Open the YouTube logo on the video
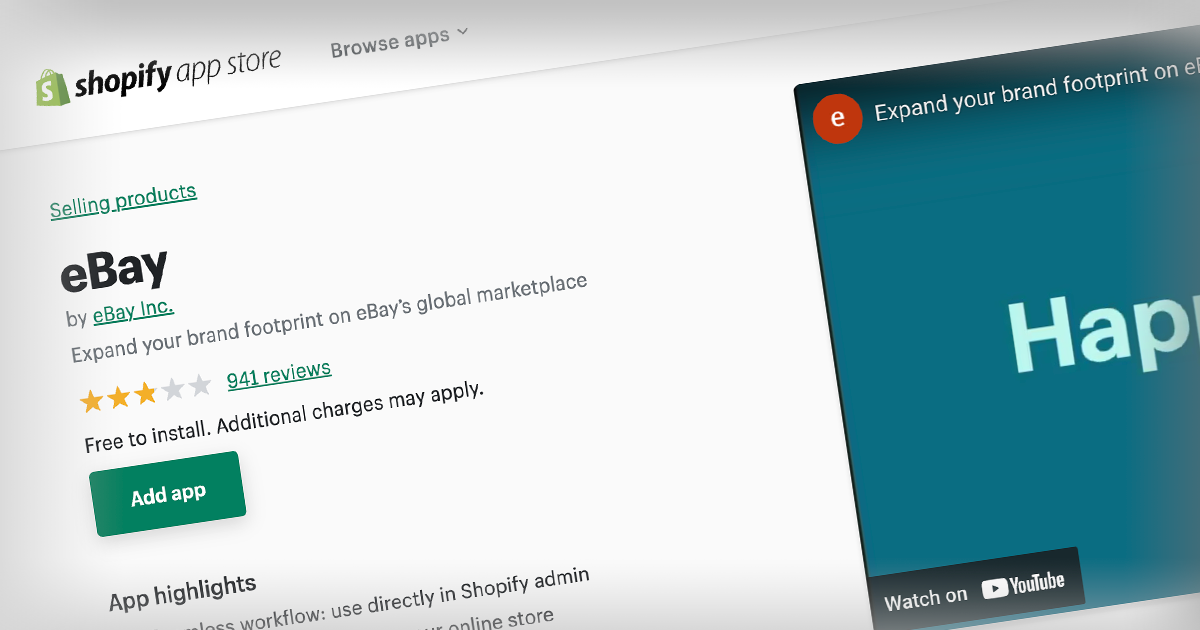 1023,586
